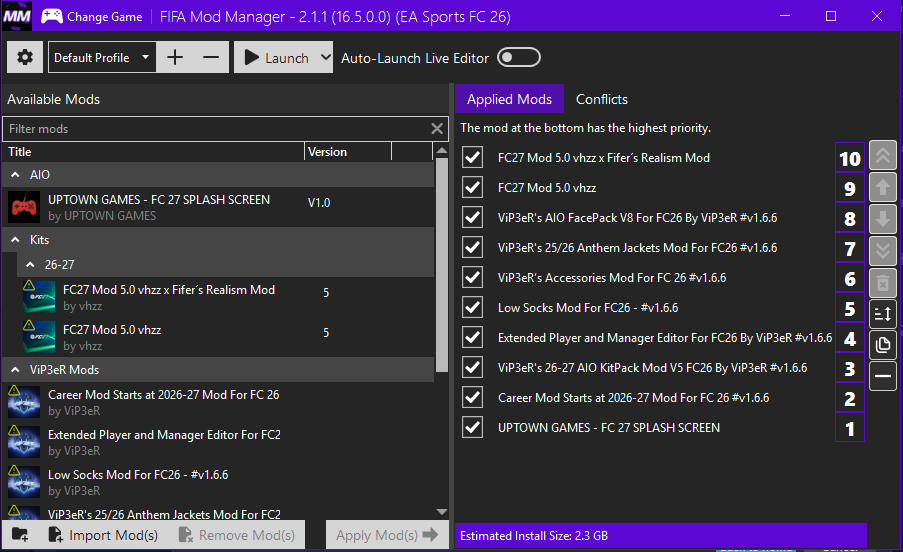The width and height of the screenshot is (903, 552).
Task: Click the available mods list scrollbar thumb
Action: [442, 265]
